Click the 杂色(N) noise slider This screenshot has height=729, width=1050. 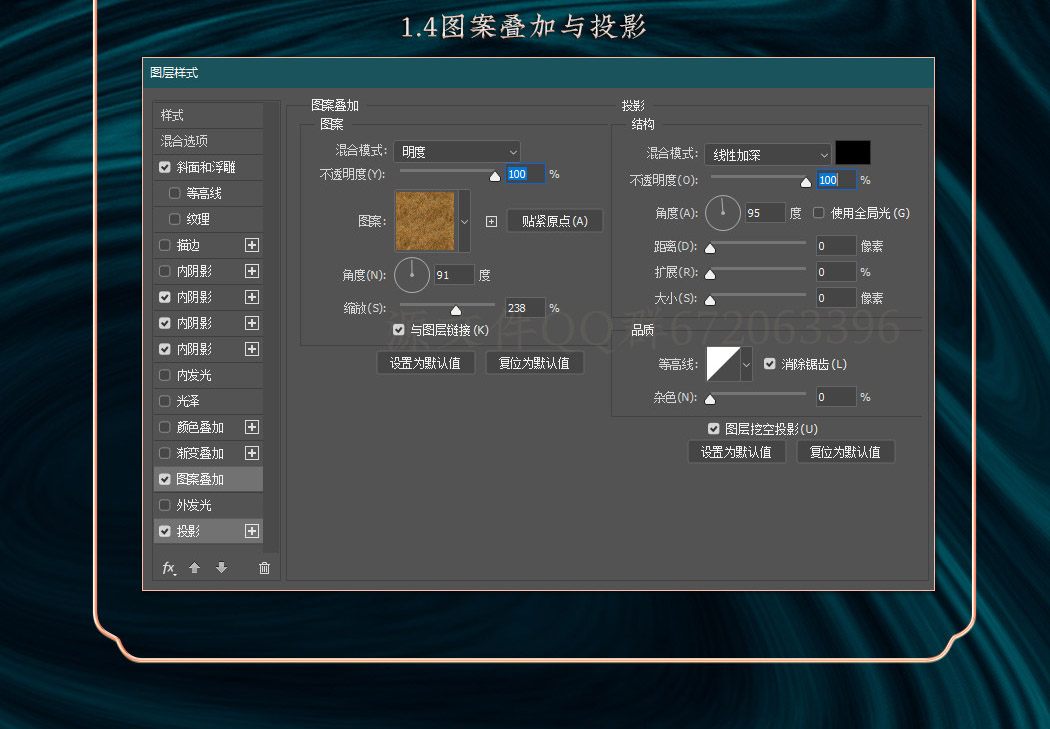[758, 397]
